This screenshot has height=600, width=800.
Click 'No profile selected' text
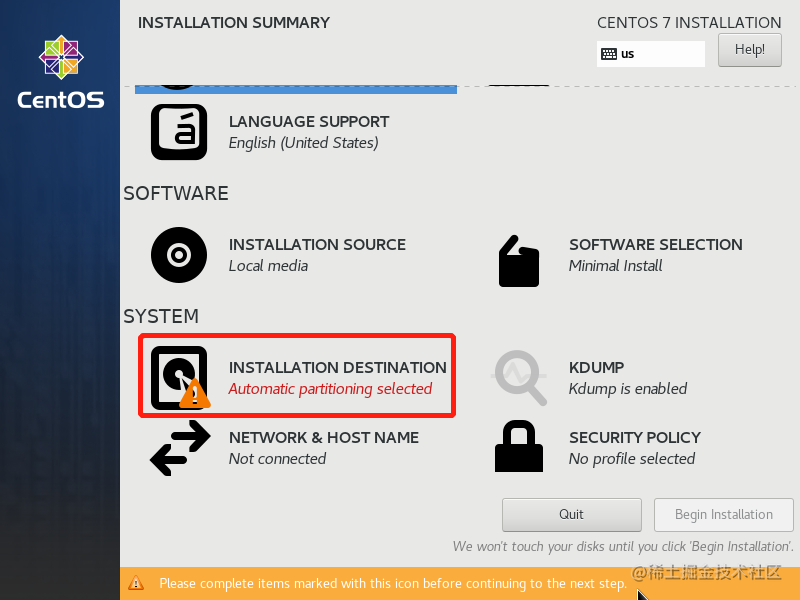[x=632, y=459]
